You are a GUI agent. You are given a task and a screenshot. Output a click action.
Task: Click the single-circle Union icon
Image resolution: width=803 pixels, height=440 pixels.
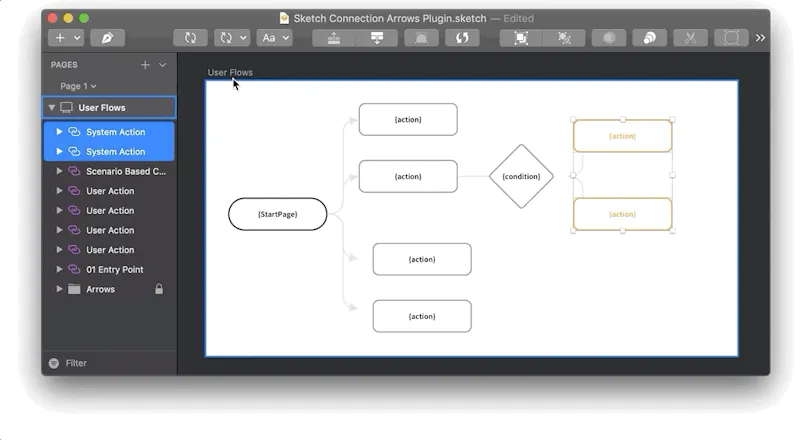coord(609,38)
